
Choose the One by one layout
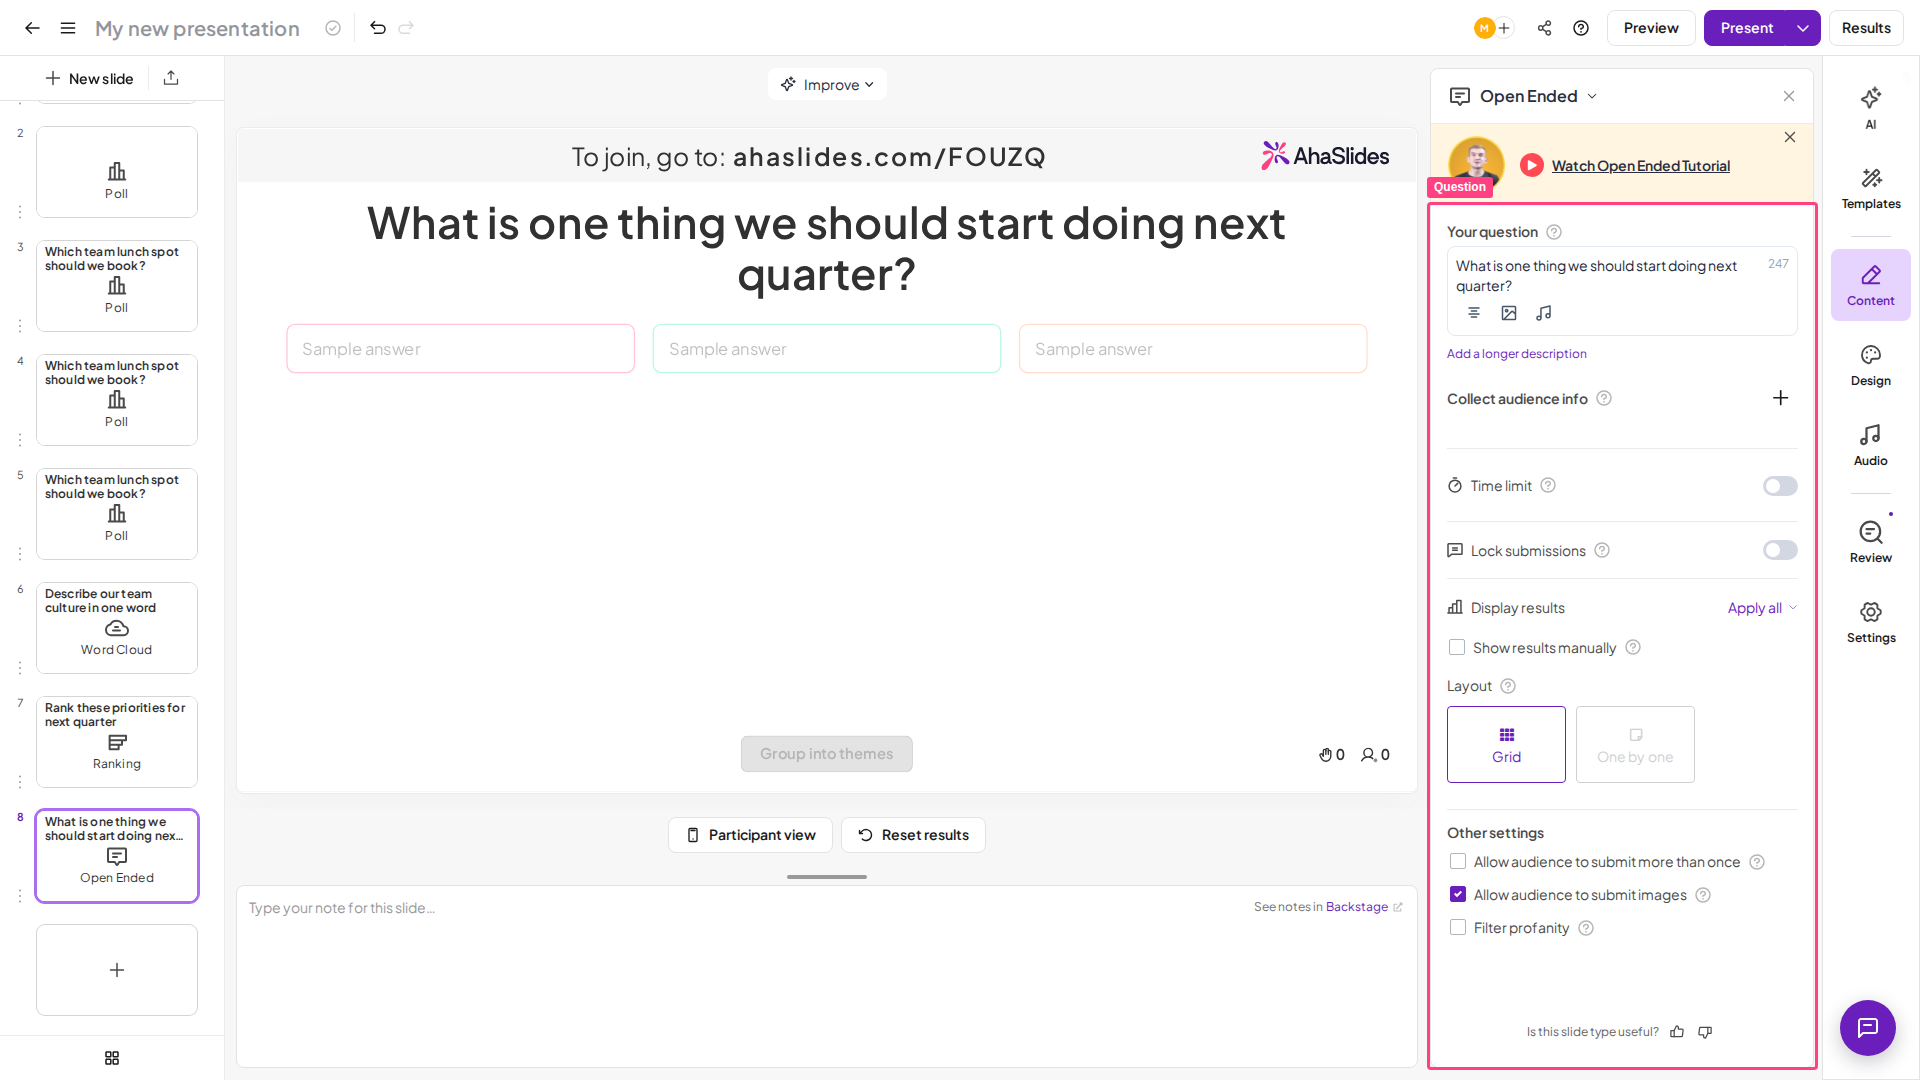(x=1635, y=744)
